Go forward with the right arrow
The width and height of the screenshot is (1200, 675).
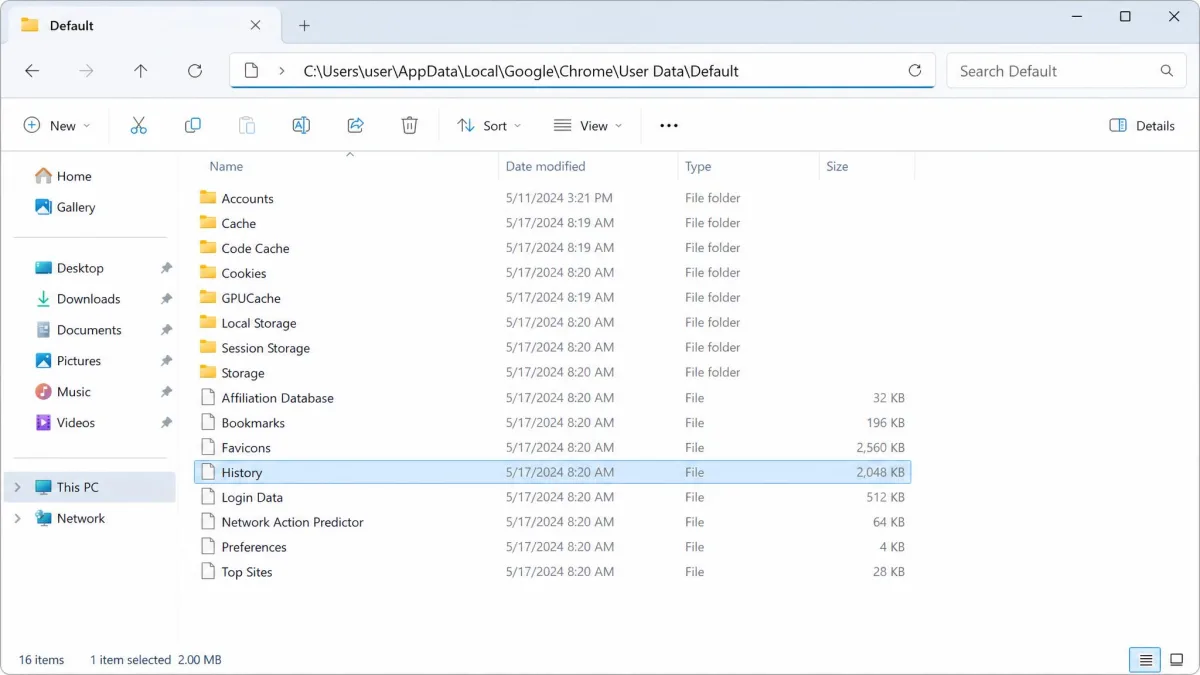(86, 71)
